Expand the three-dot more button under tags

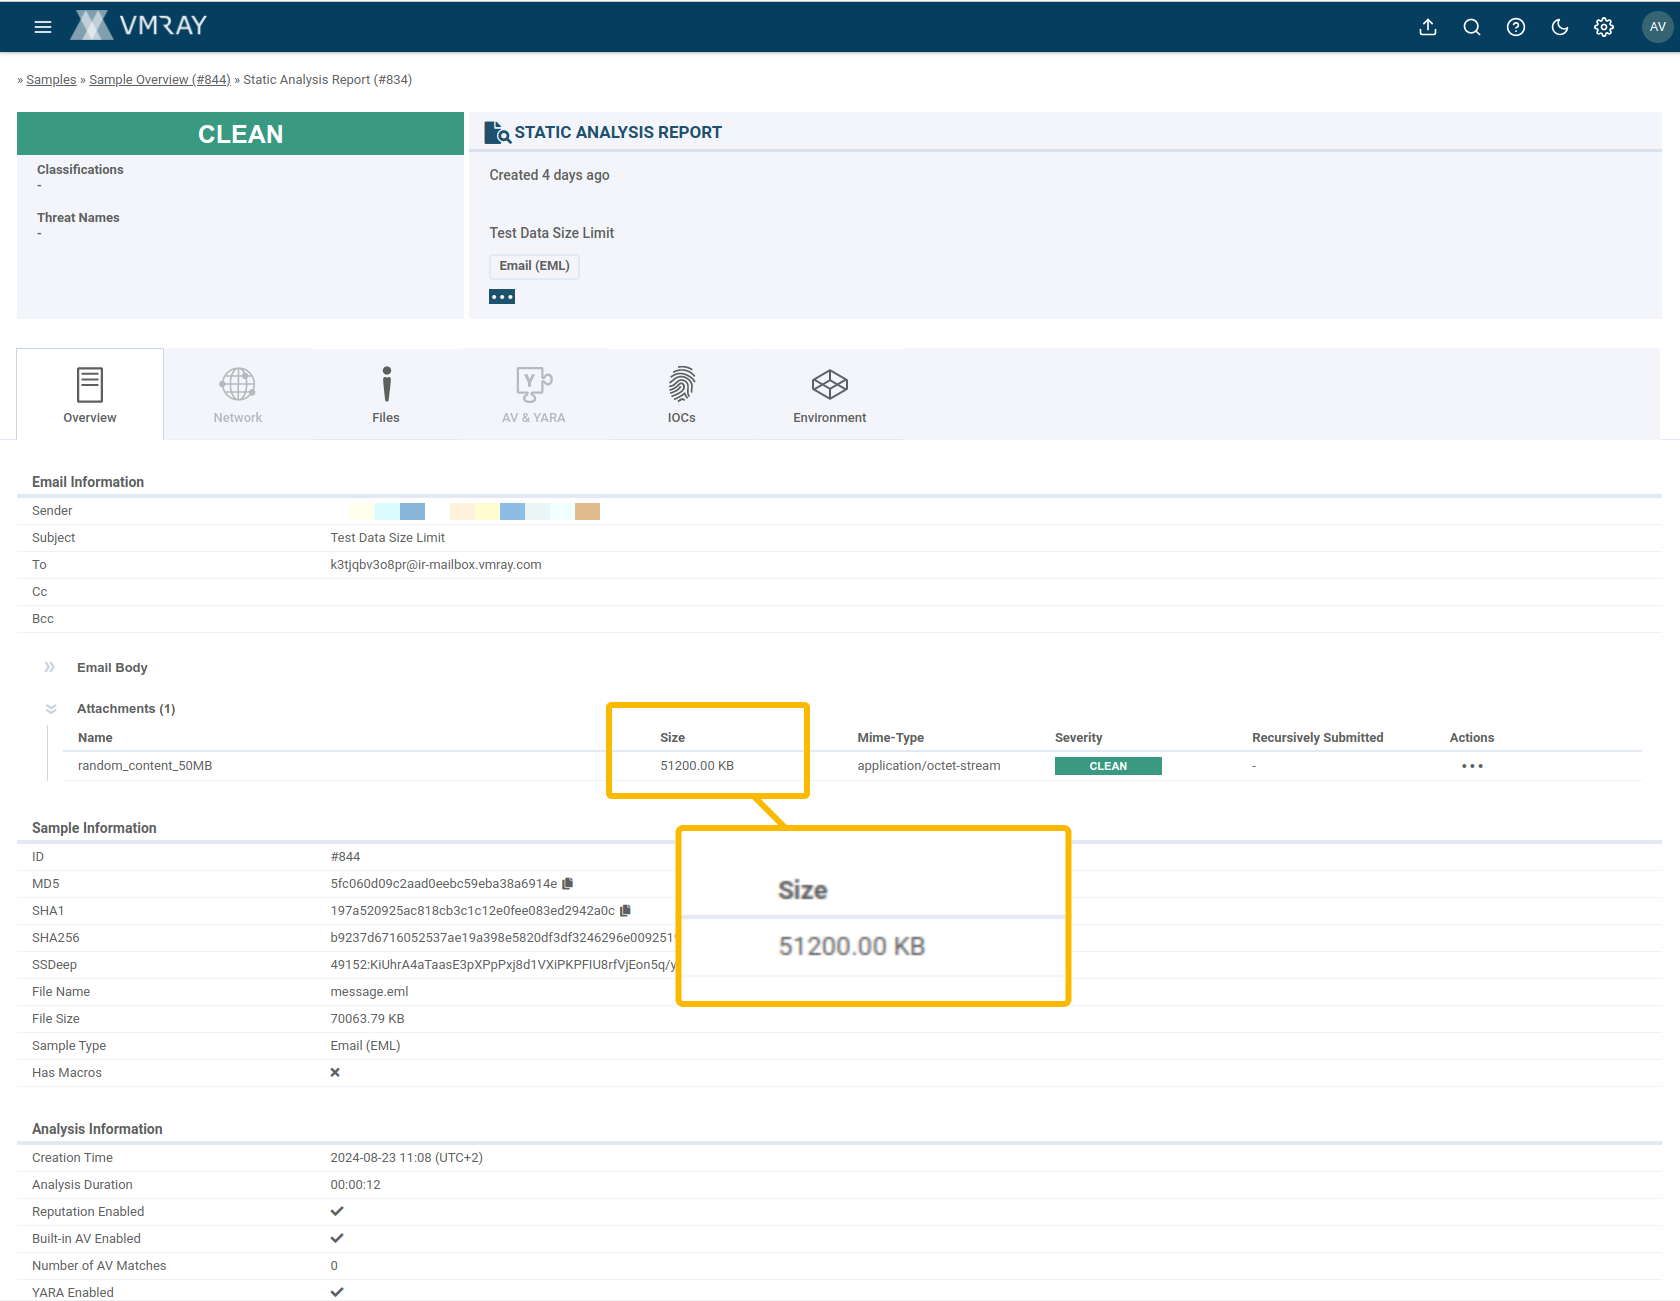(x=502, y=296)
